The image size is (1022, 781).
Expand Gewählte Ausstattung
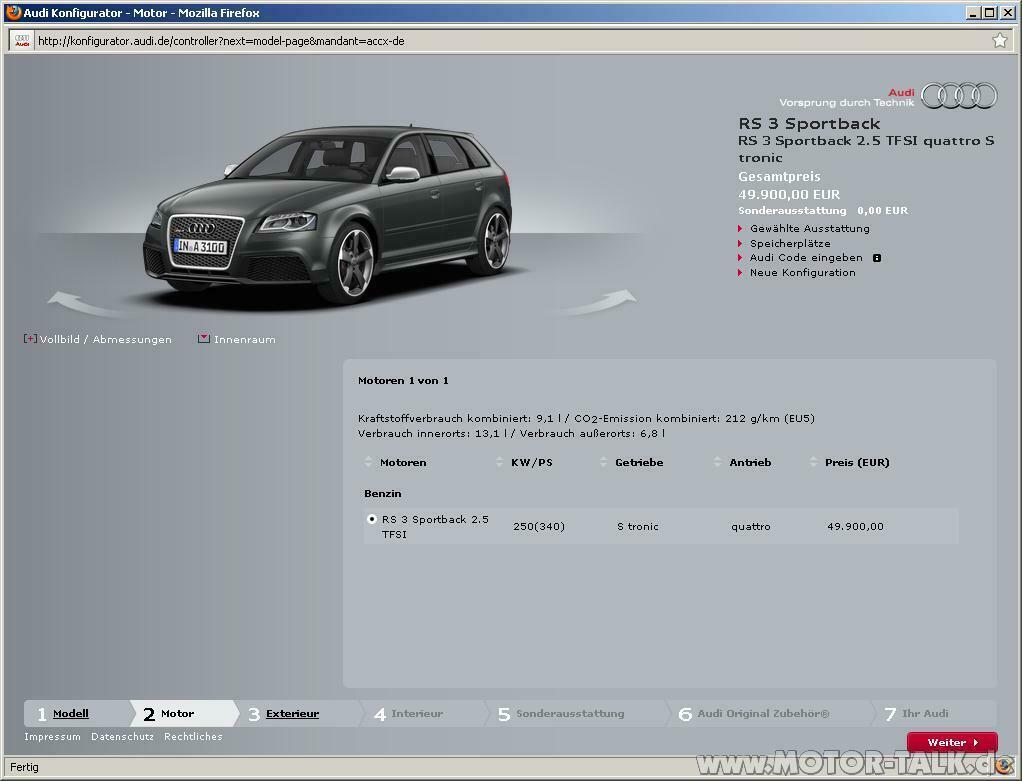812,228
